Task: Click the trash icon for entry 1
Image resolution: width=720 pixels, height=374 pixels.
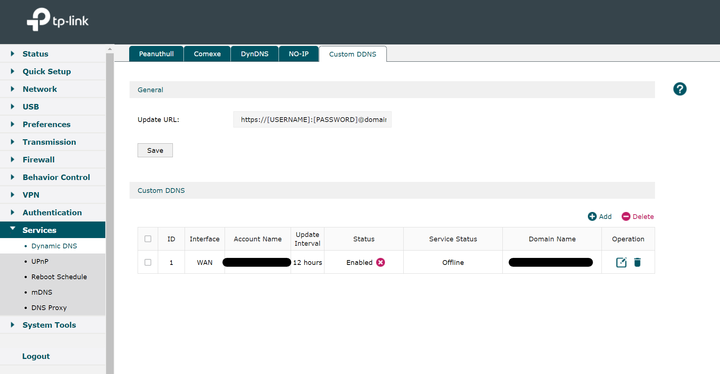Action: (637, 262)
